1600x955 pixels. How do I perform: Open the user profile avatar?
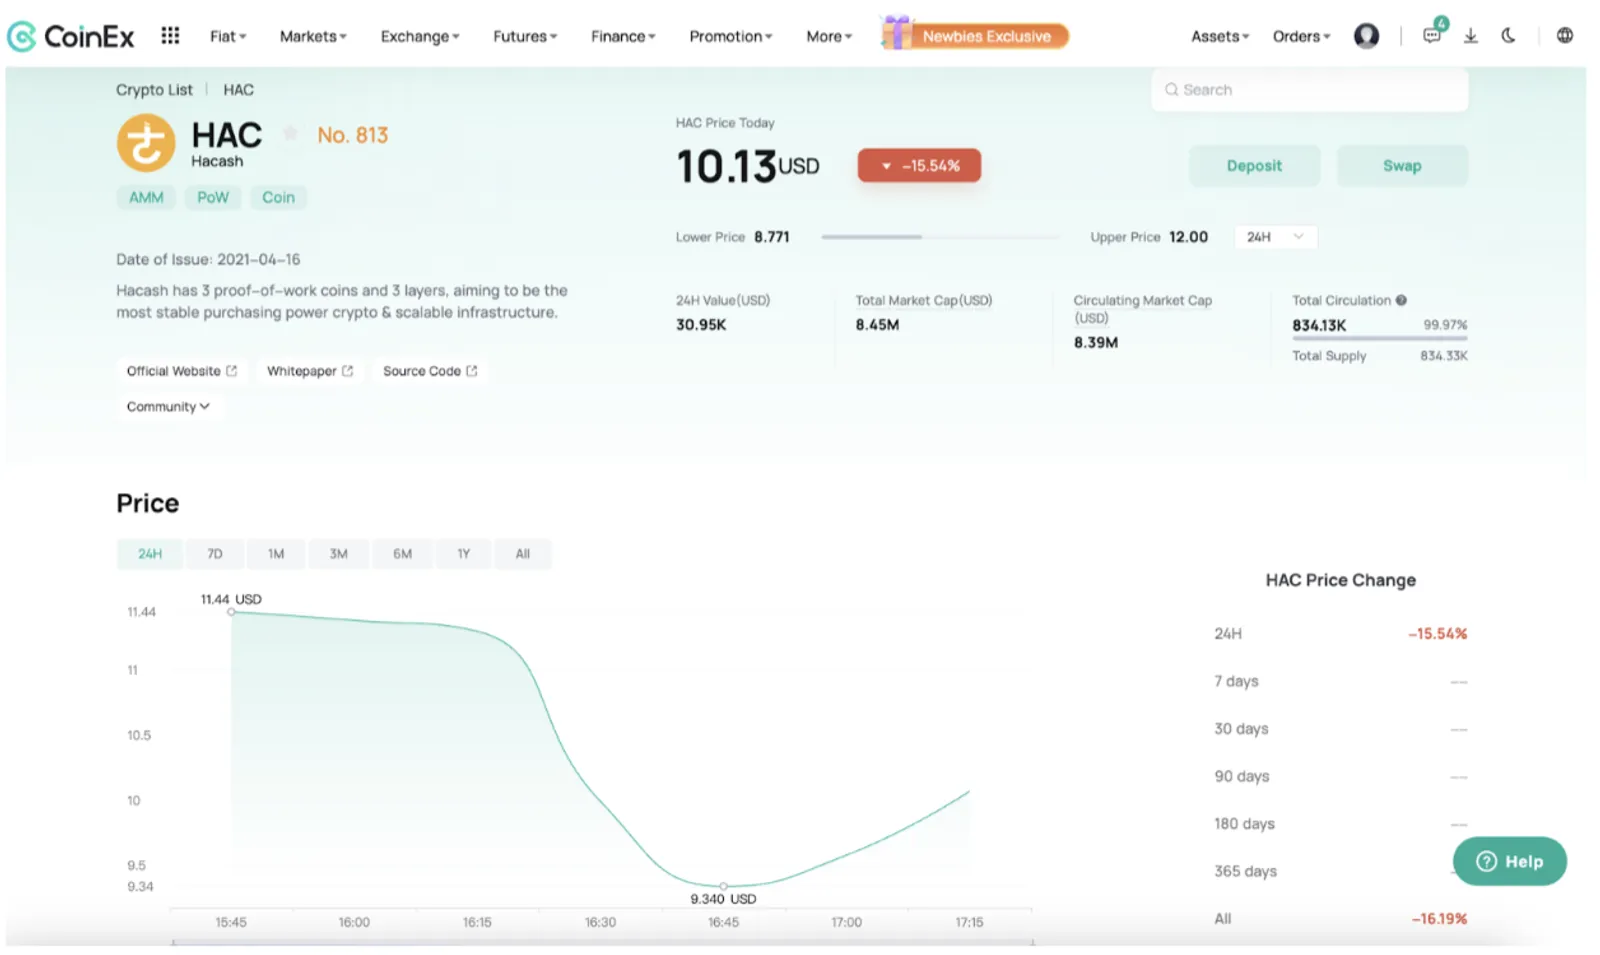pyautogui.click(x=1366, y=36)
